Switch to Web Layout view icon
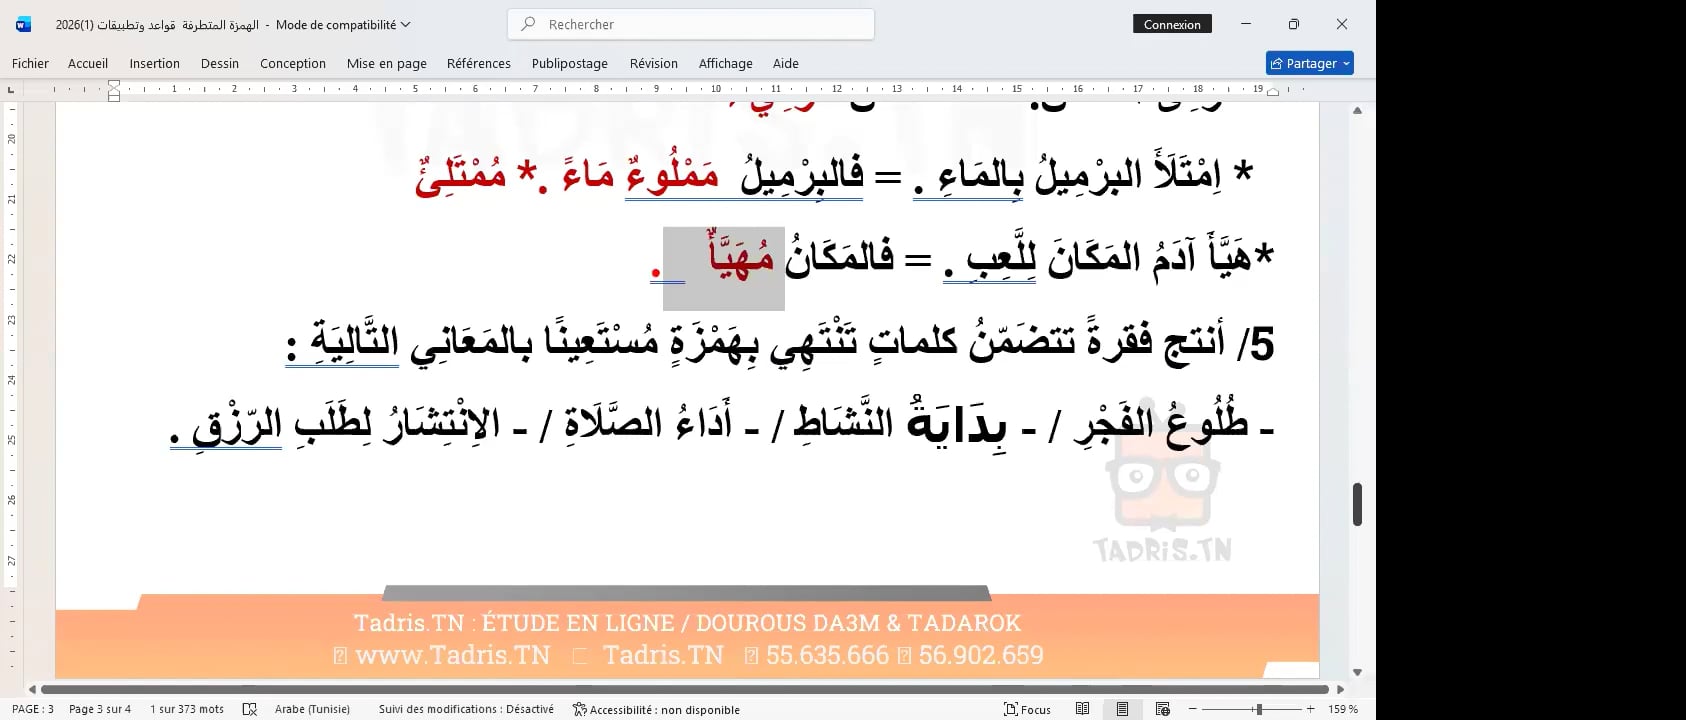 (x=1162, y=709)
